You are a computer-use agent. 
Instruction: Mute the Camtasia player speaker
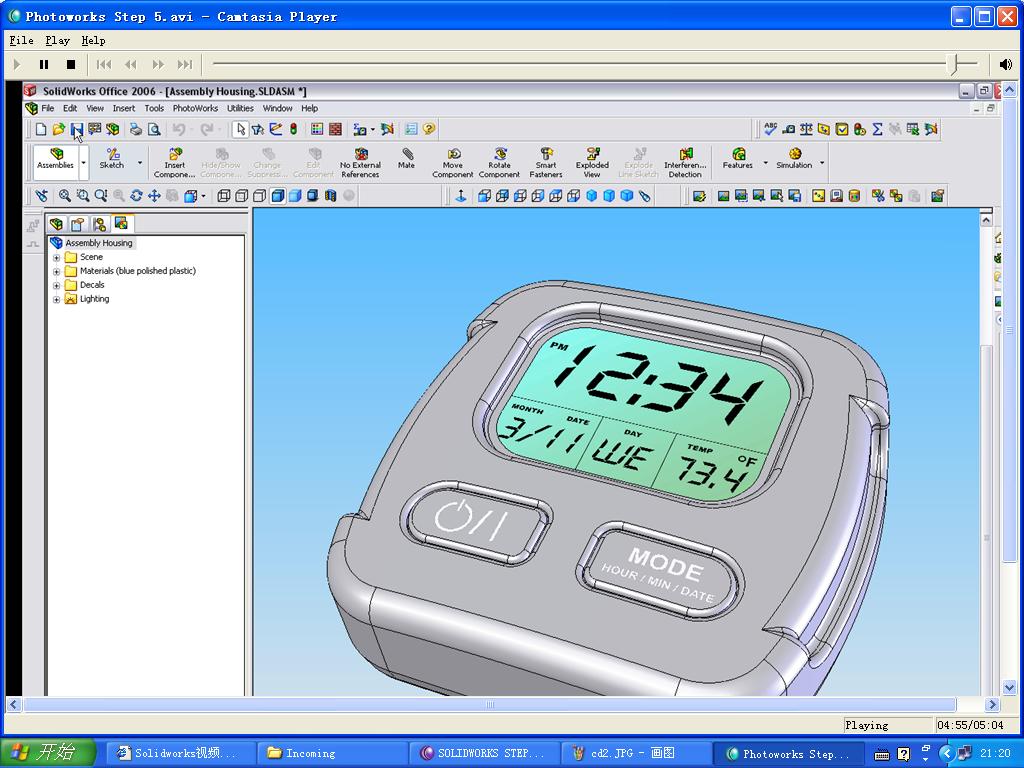point(1006,64)
